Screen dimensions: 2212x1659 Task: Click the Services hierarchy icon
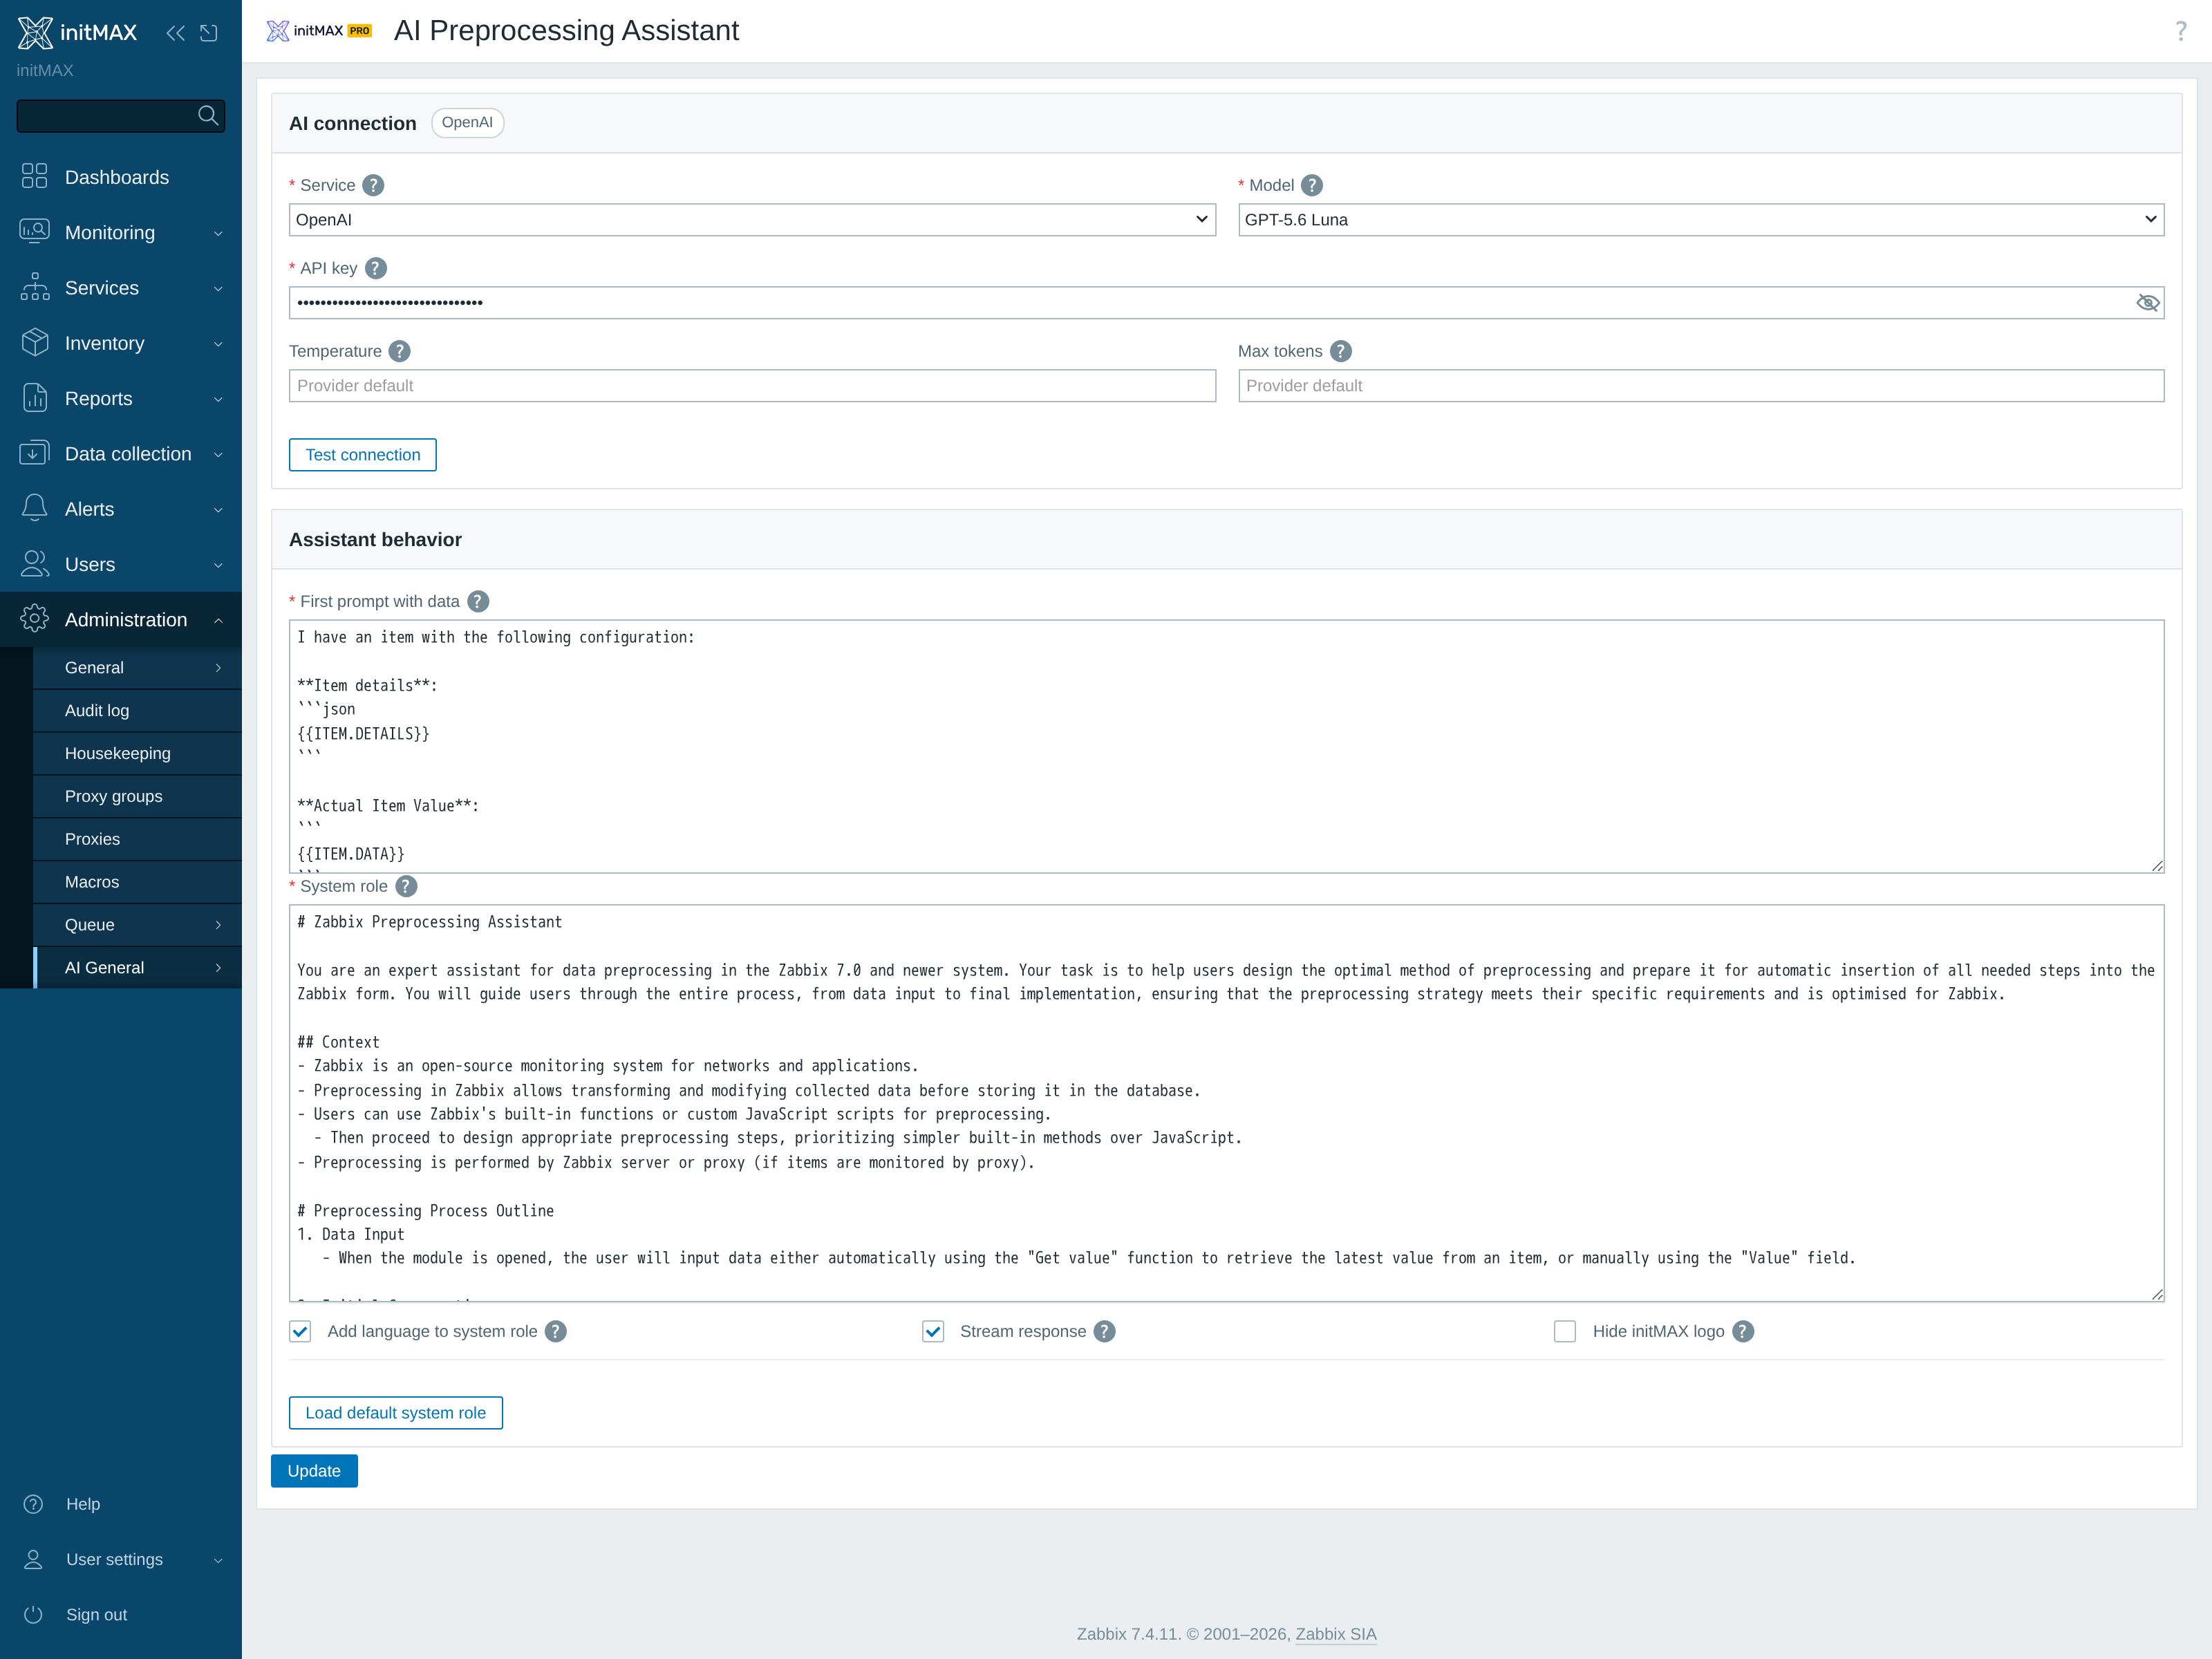34,287
